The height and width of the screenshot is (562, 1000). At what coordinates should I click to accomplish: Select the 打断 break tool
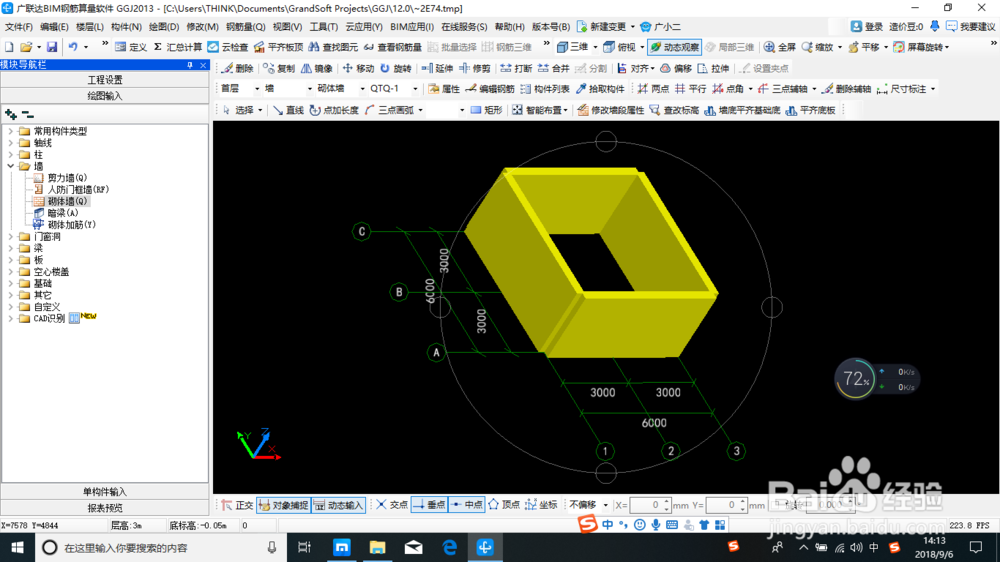click(517, 68)
